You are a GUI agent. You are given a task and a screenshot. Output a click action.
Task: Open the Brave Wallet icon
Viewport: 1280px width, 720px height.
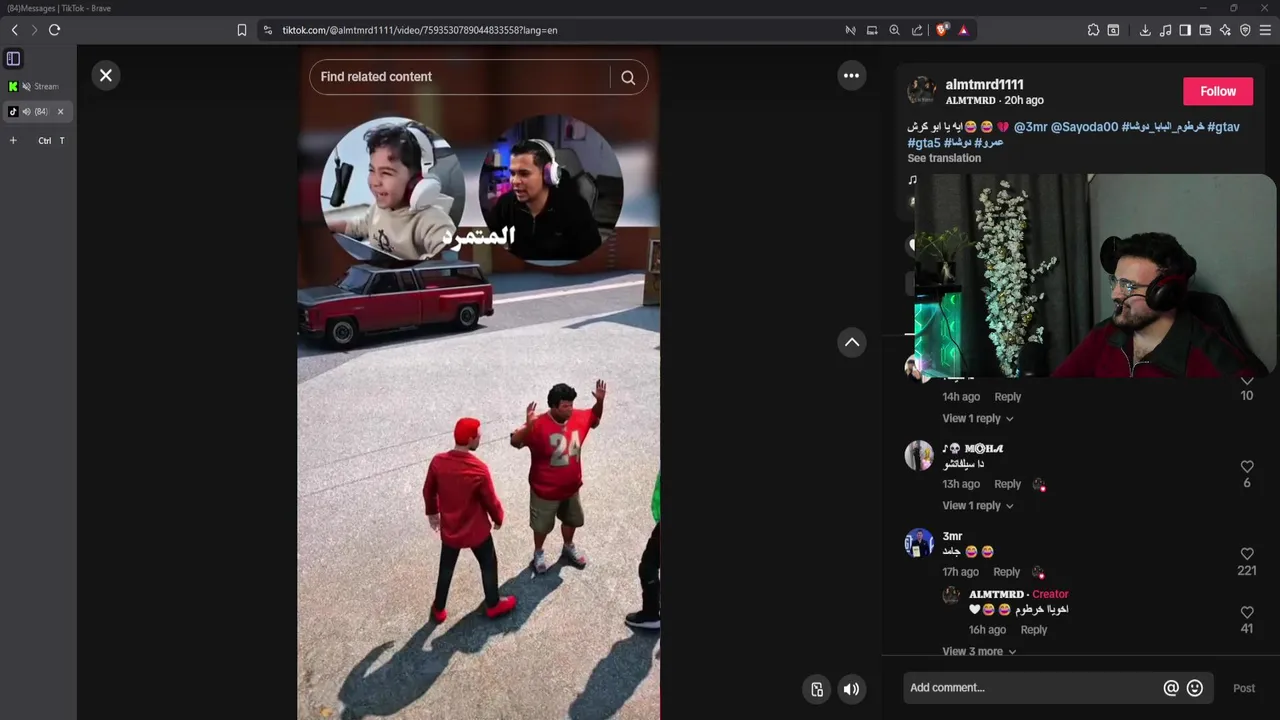pos(1205,30)
